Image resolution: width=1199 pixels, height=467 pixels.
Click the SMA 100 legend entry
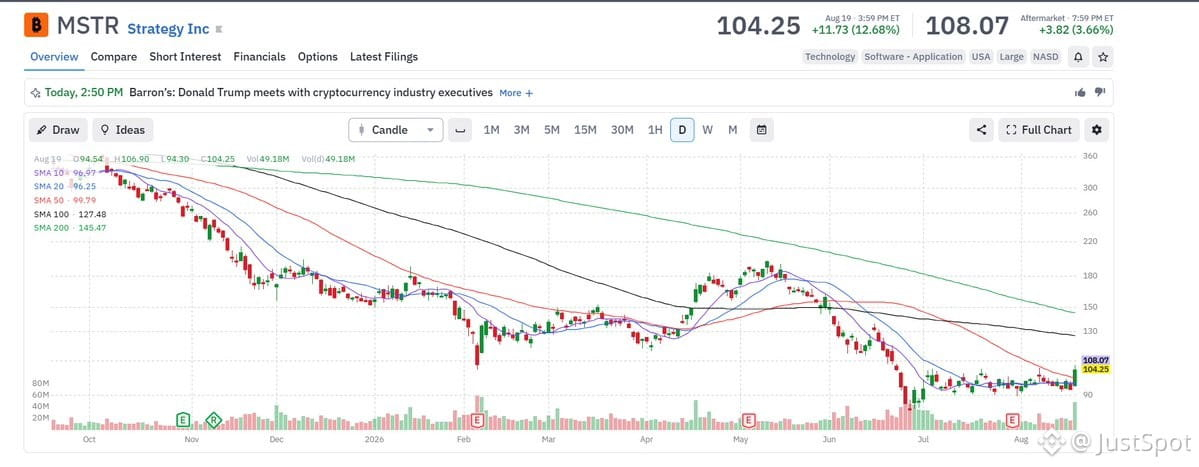click(69, 214)
